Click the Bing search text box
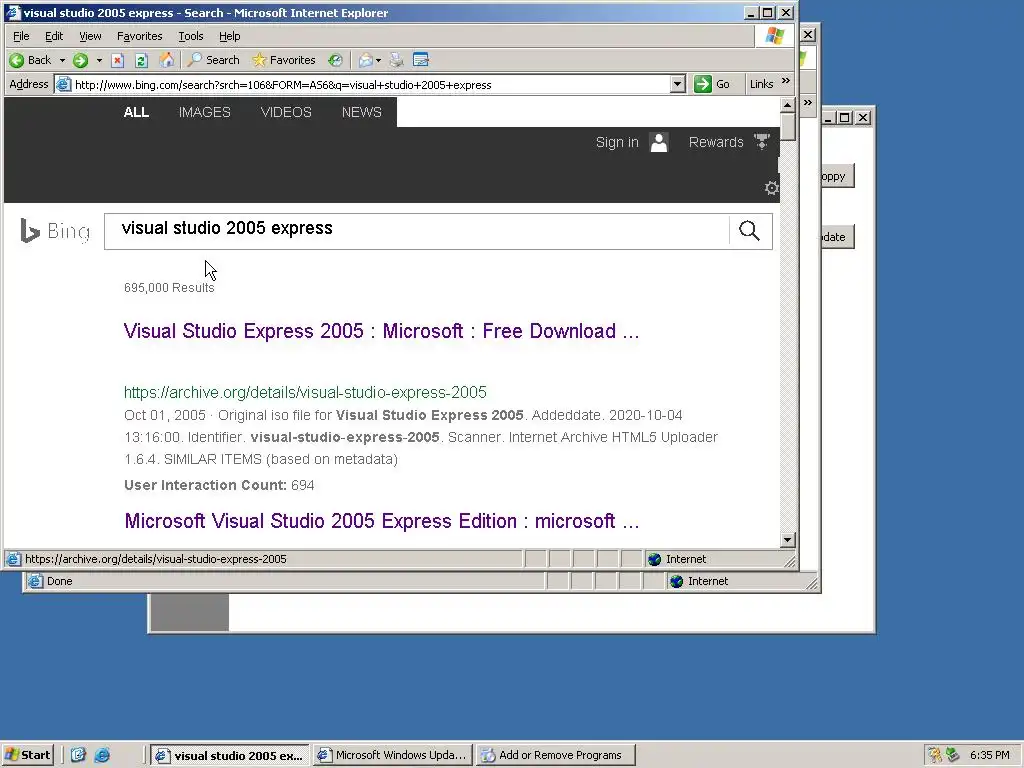The image size is (1024, 768). (417, 231)
